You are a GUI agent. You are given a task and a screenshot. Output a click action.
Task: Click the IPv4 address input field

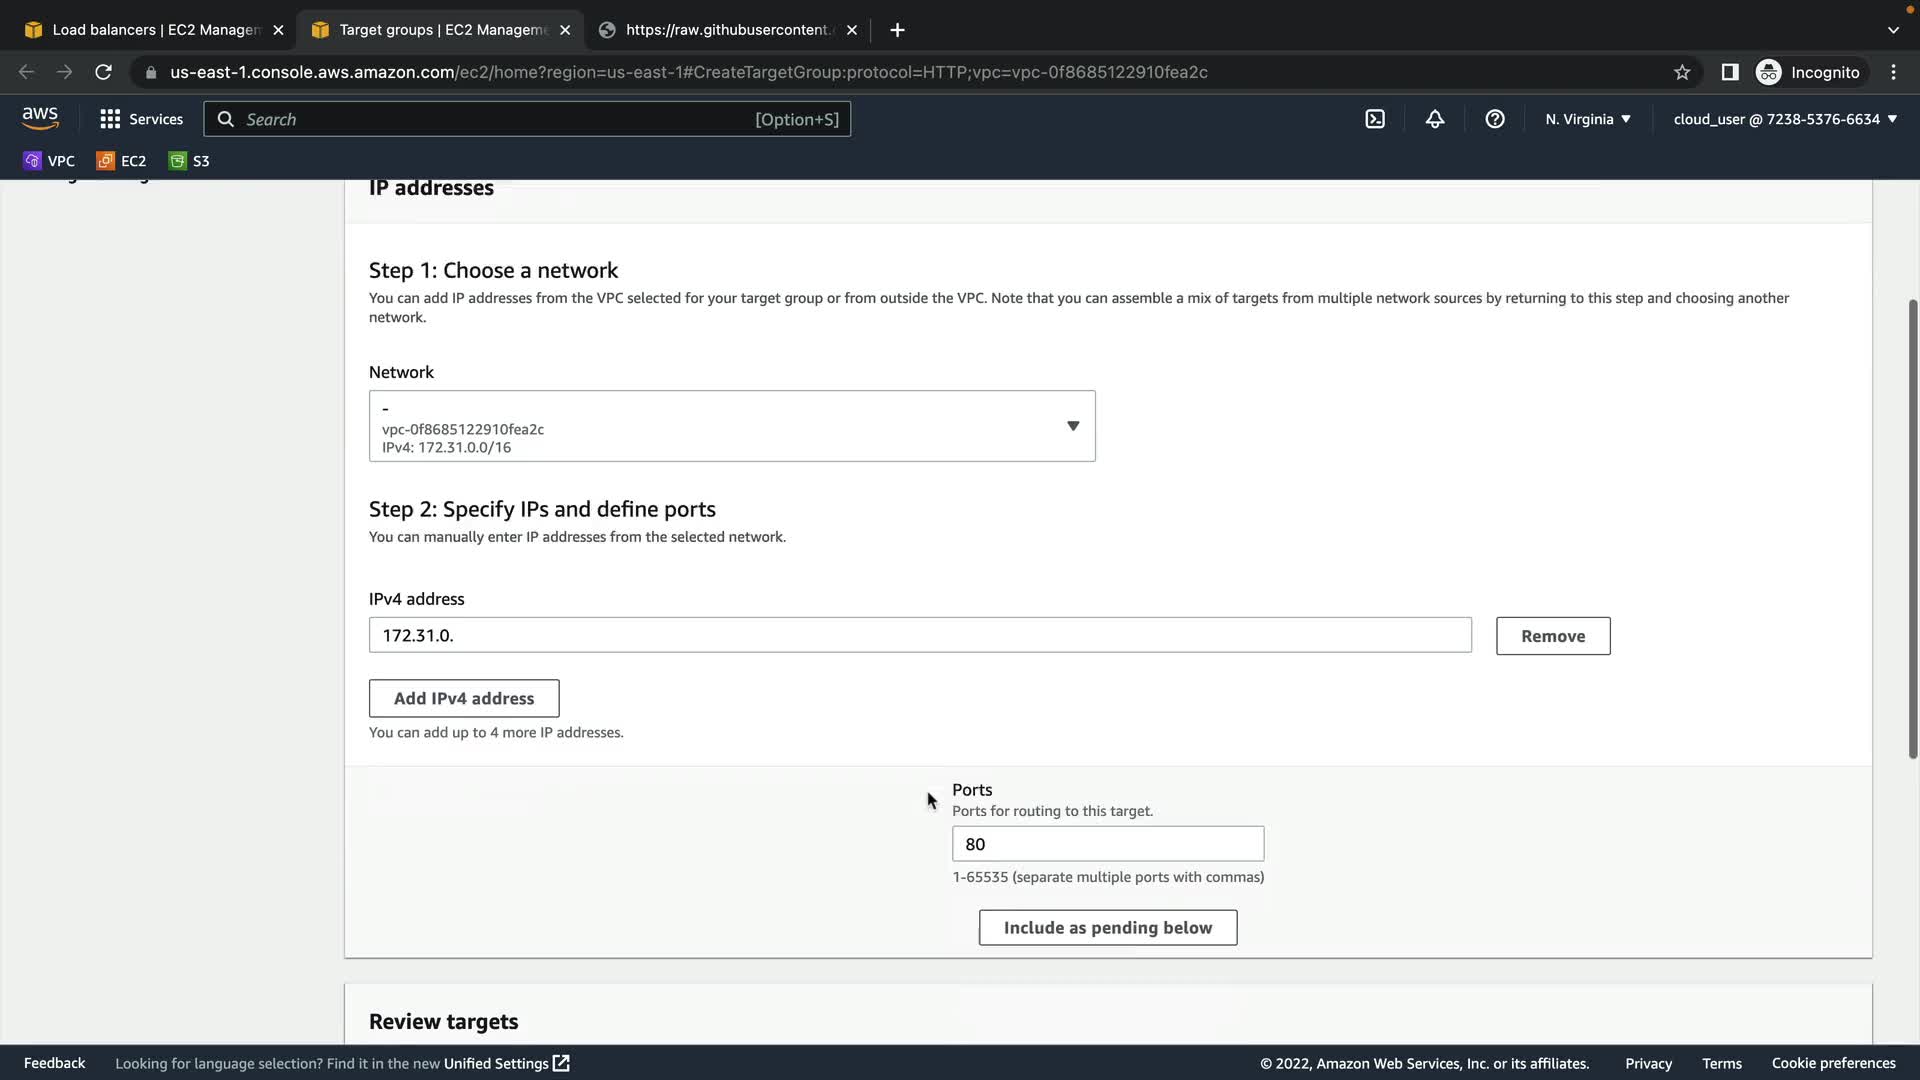pyautogui.click(x=919, y=635)
